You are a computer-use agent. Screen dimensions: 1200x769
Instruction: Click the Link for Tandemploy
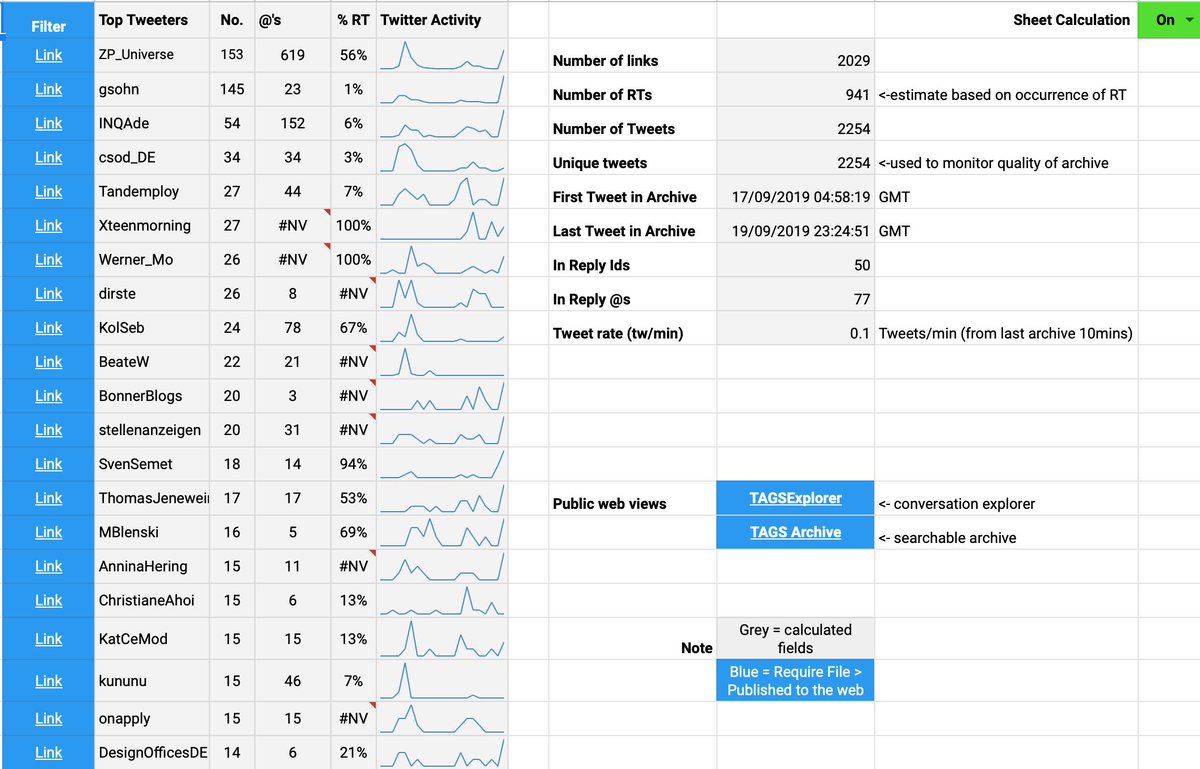click(x=48, y=191)
